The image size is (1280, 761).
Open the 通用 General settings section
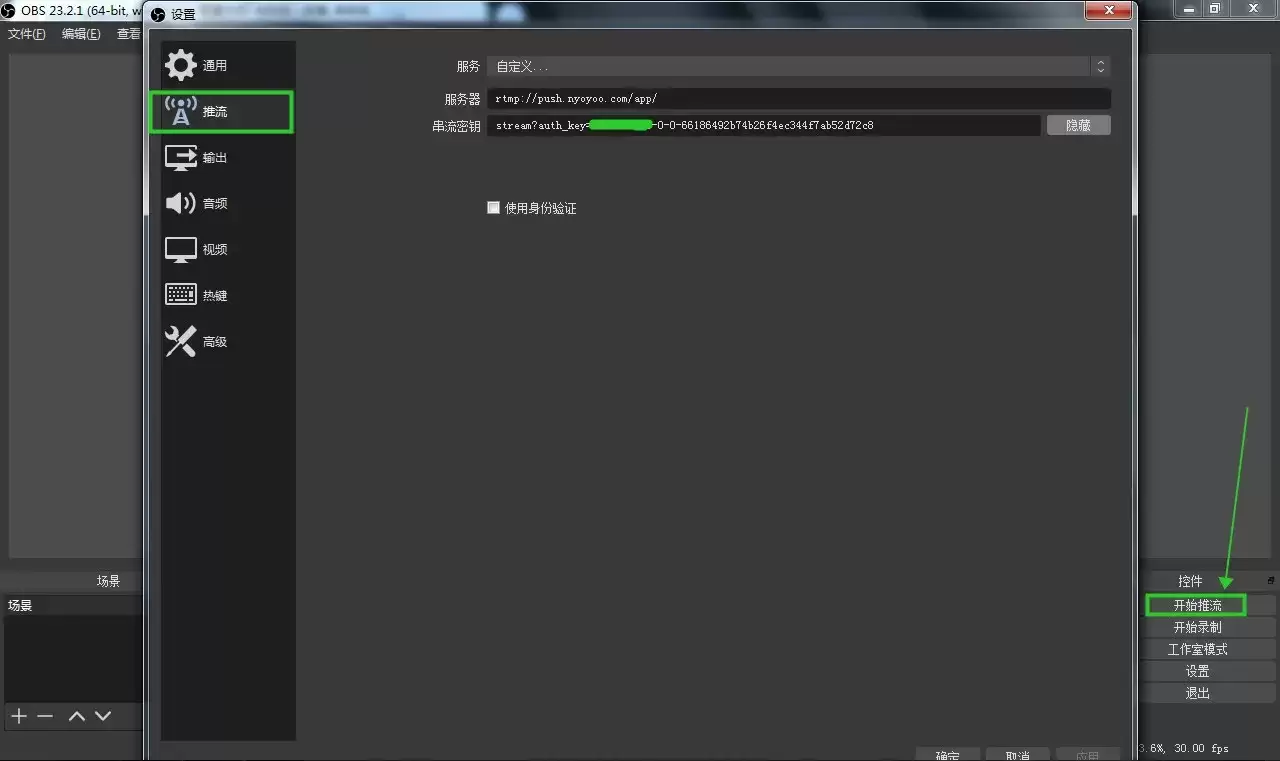pyautogui.click(x=227, y=66)
